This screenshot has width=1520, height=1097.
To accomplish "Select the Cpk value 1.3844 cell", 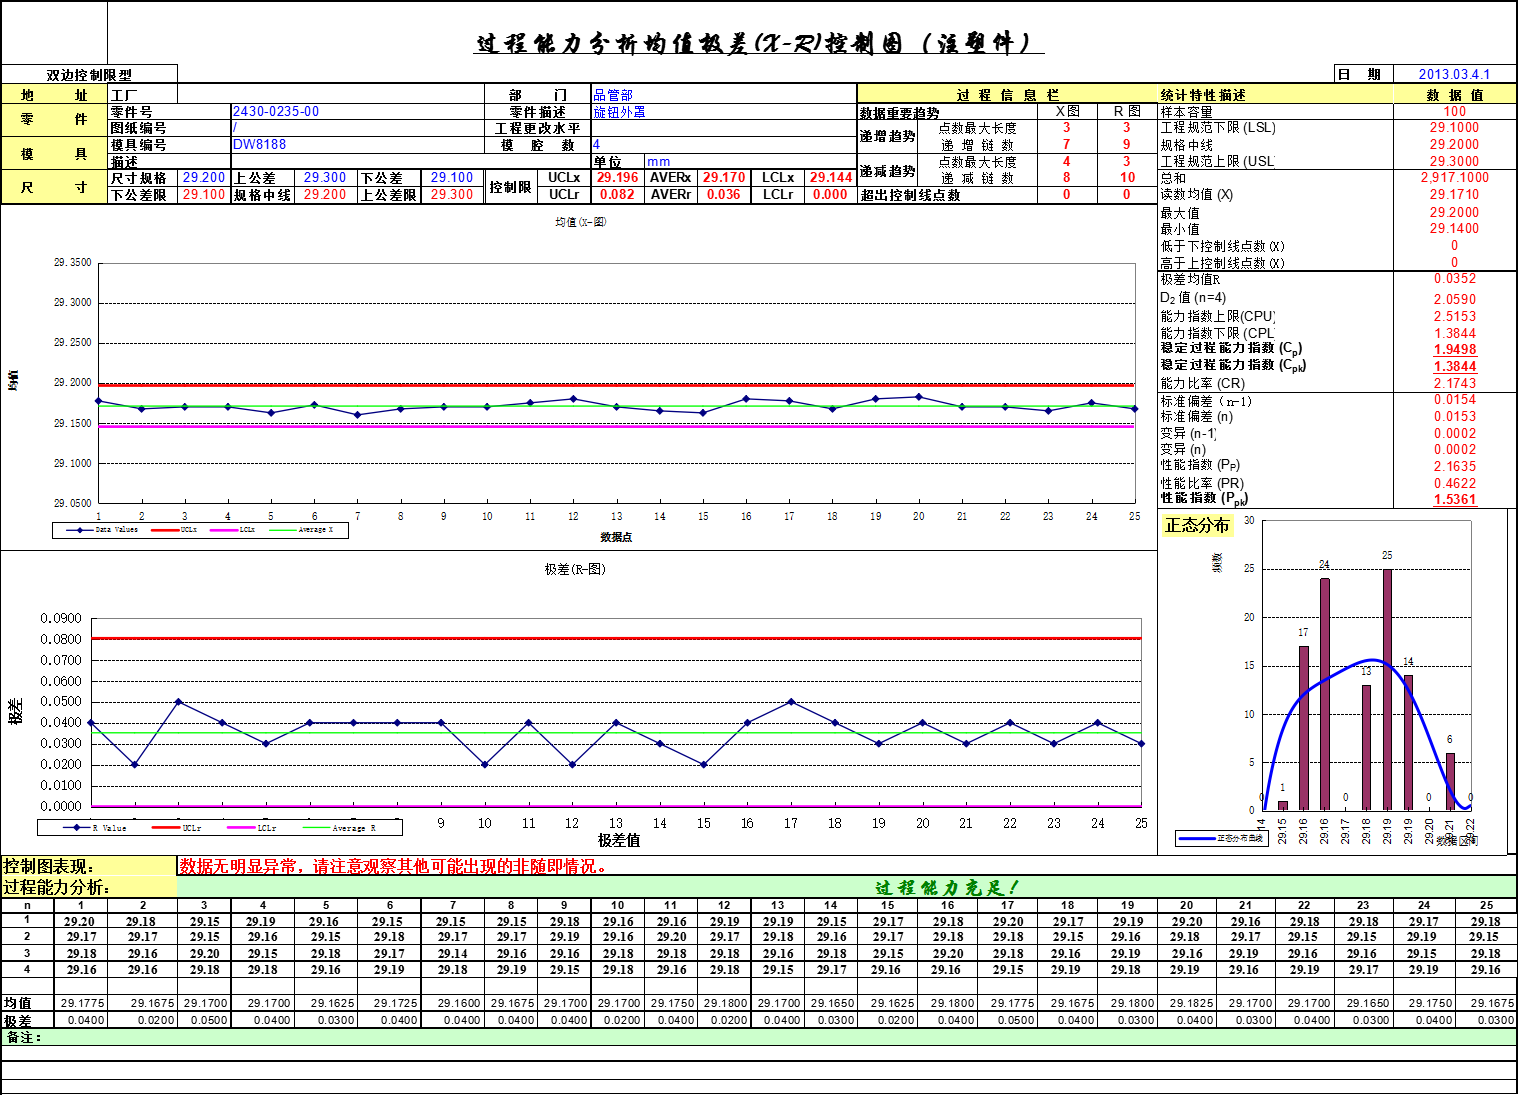I will [x=1454, y=366].
